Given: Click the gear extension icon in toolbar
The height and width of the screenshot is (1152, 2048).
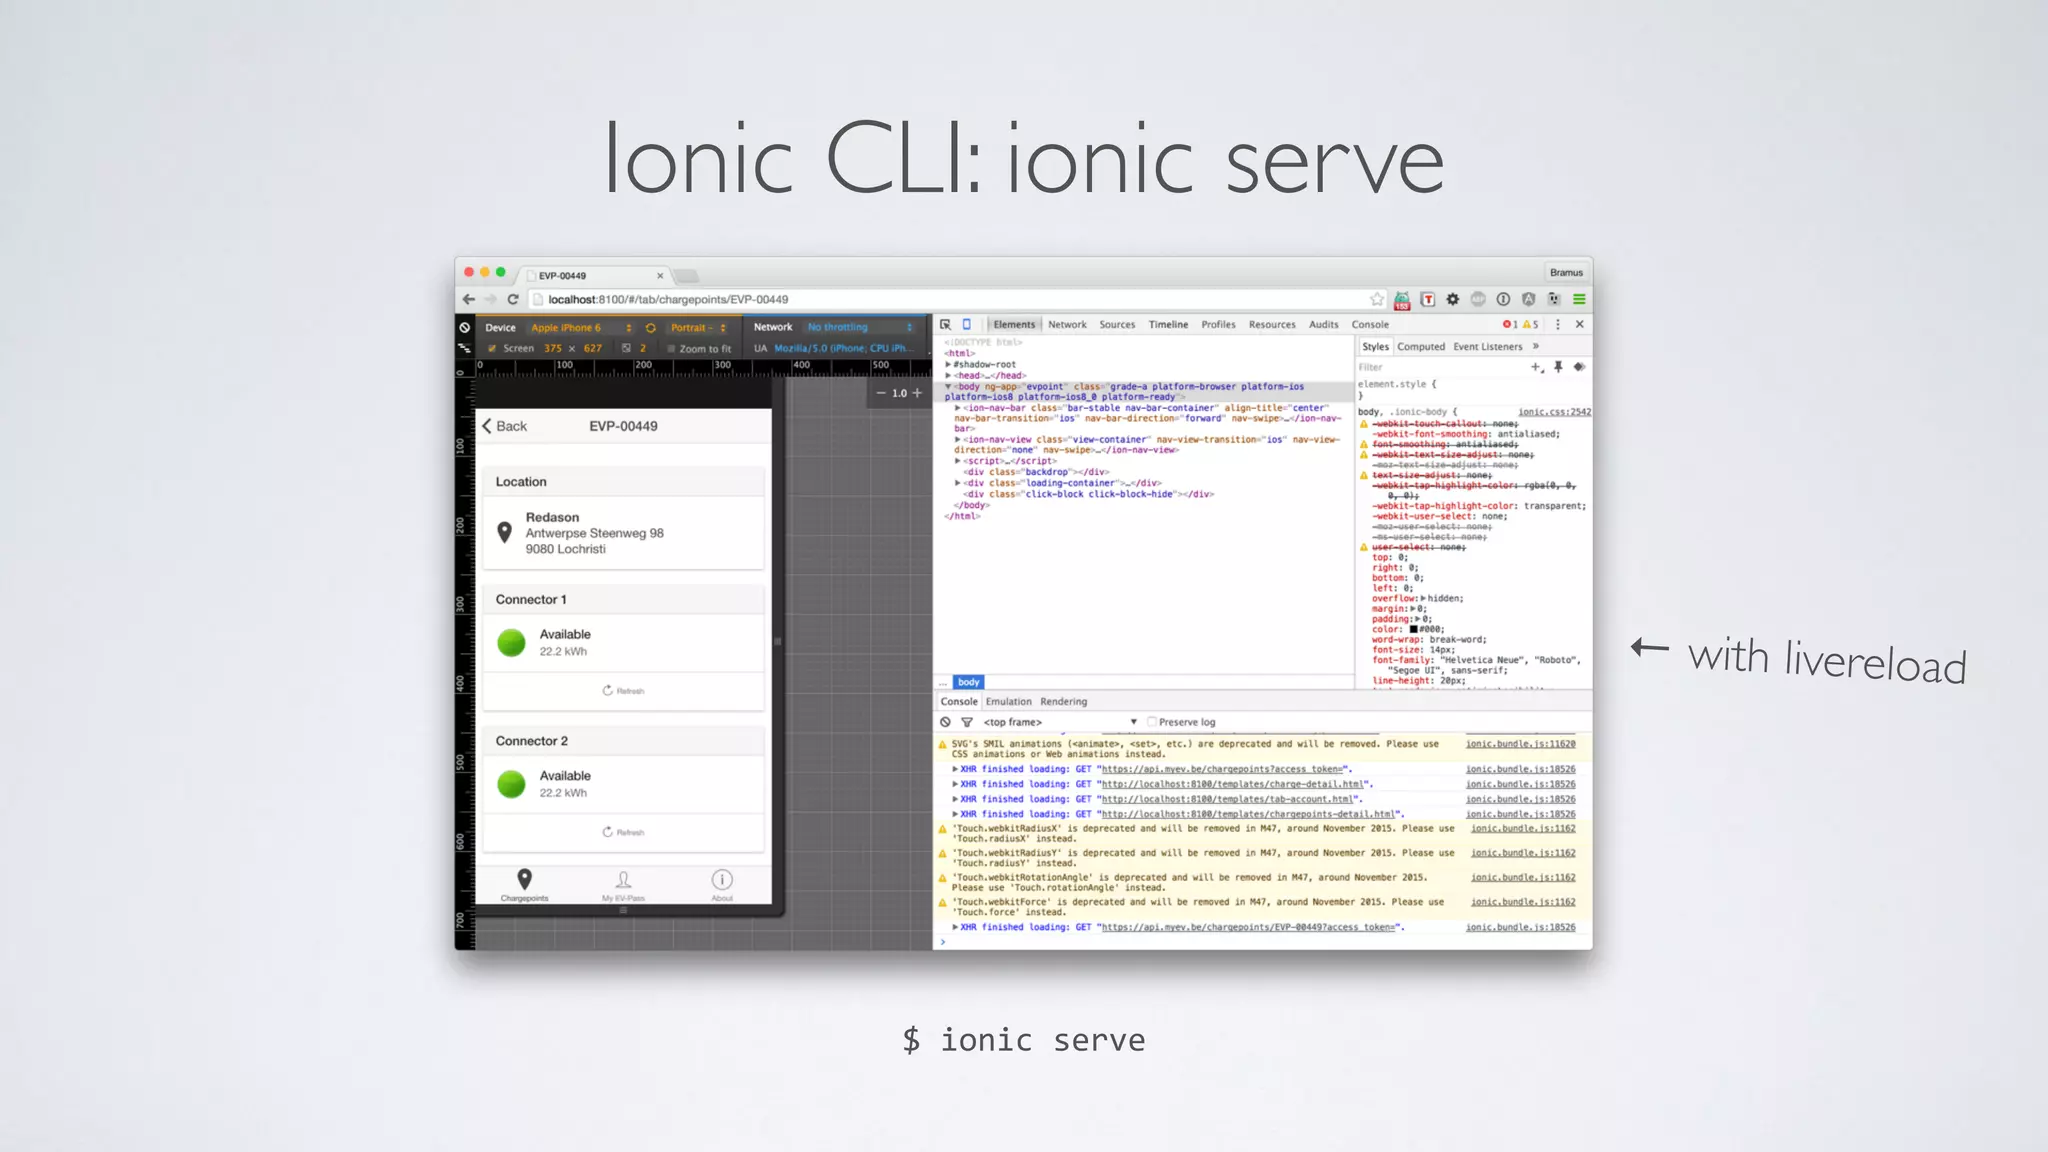Looking at the screenshot, I should [x=1453, y=299].
